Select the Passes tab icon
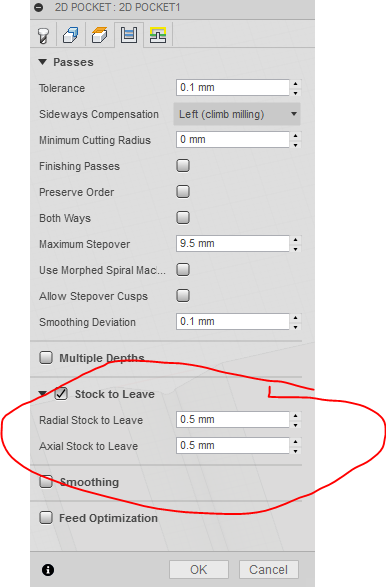This screenshot has width=386, height=587. pyautogui.click(x=129, y=35)
